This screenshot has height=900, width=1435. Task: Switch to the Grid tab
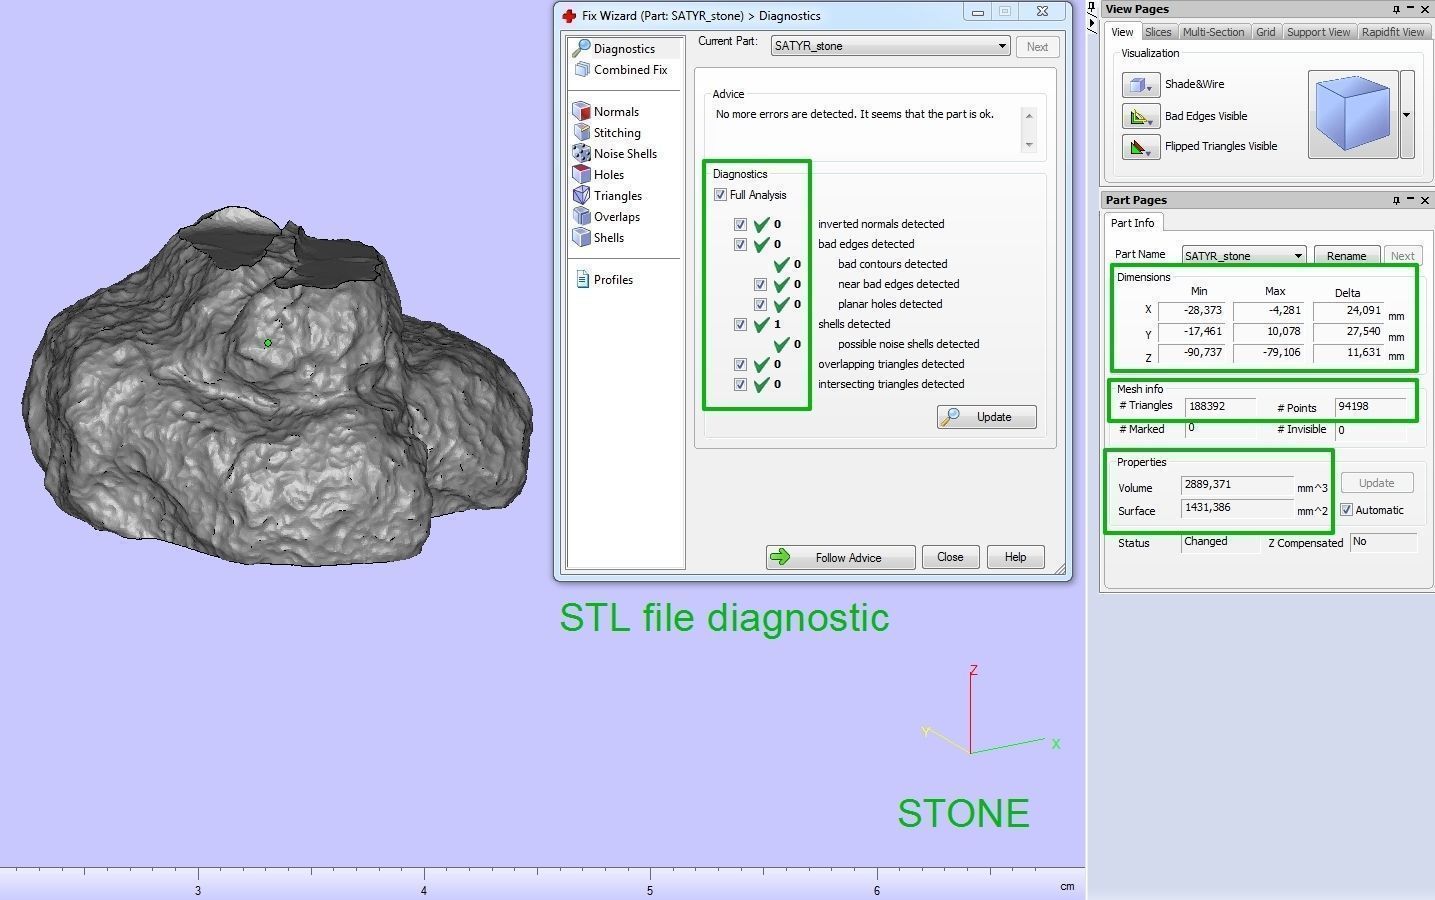pos(1266,32)
